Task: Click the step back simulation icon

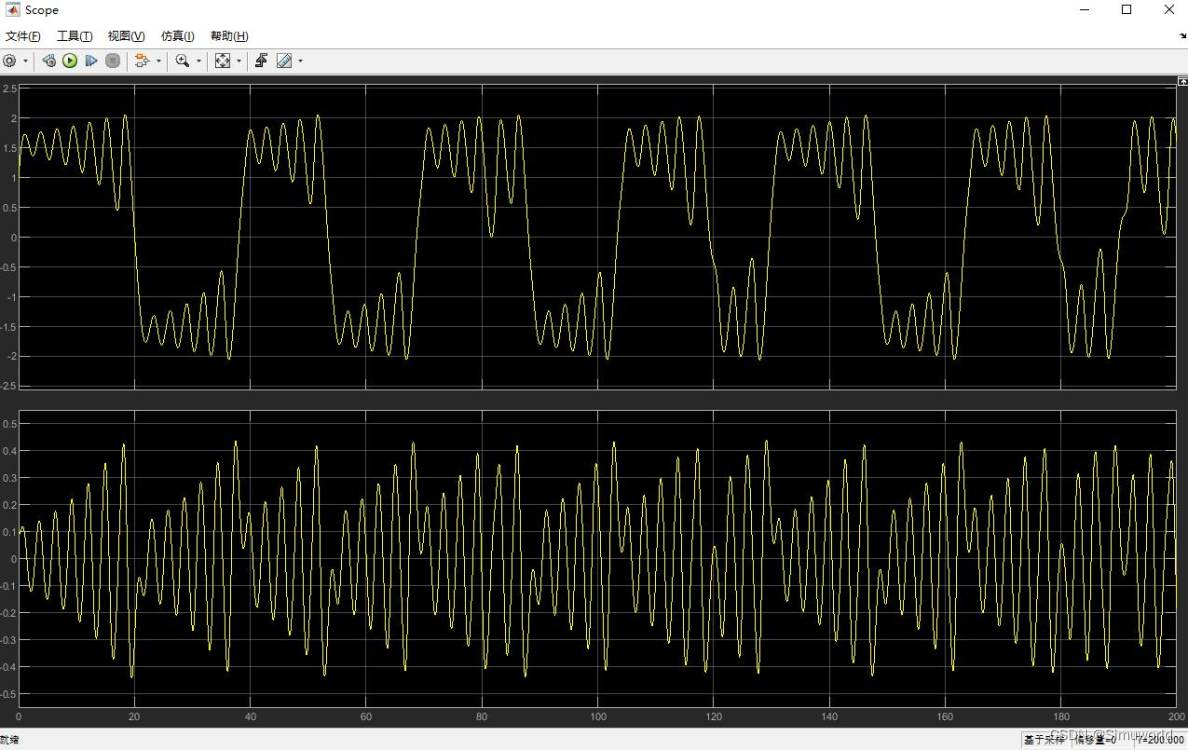Action: point(48,61)
